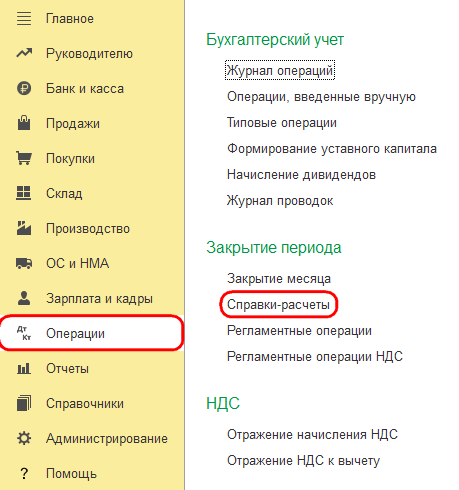Open Регламентные операции link
The width and height of the screenshot is (459, 490).
(x=299, y=331)
